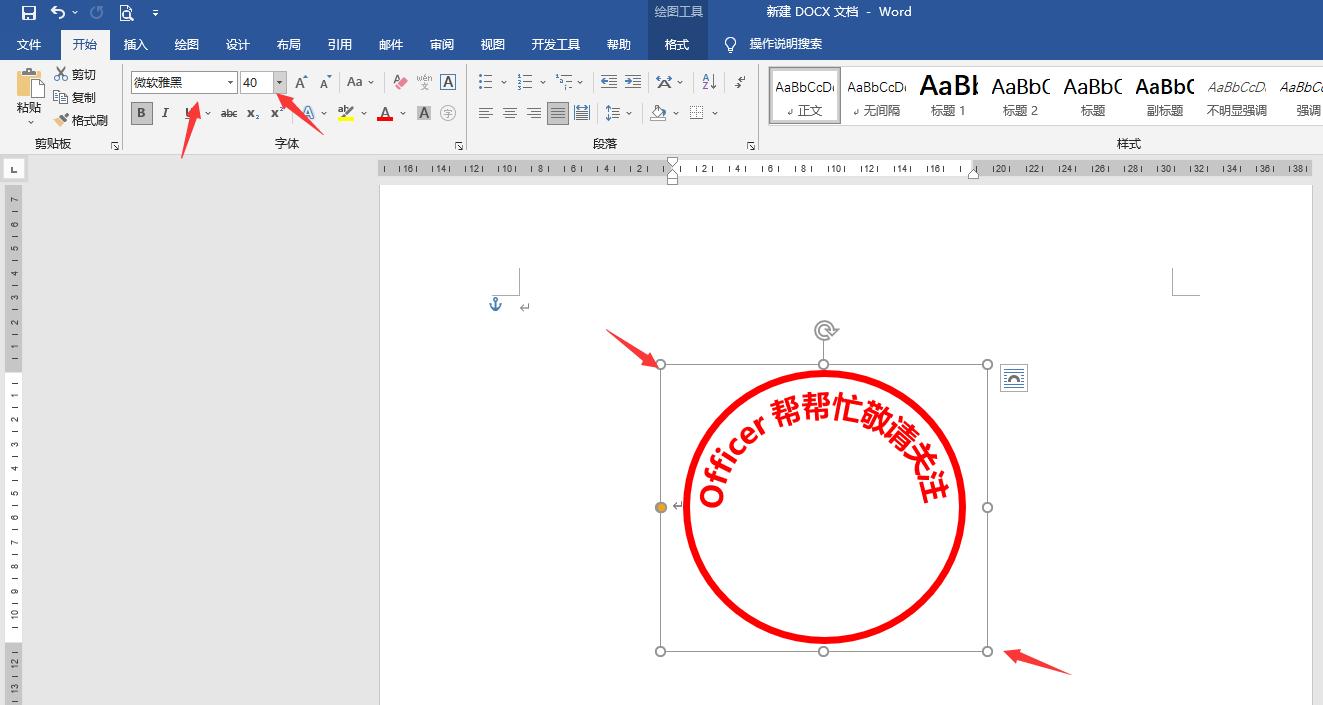Click the Format Painter (格式刷) tool
The image size is (1323, 705).
click(80, 120)
